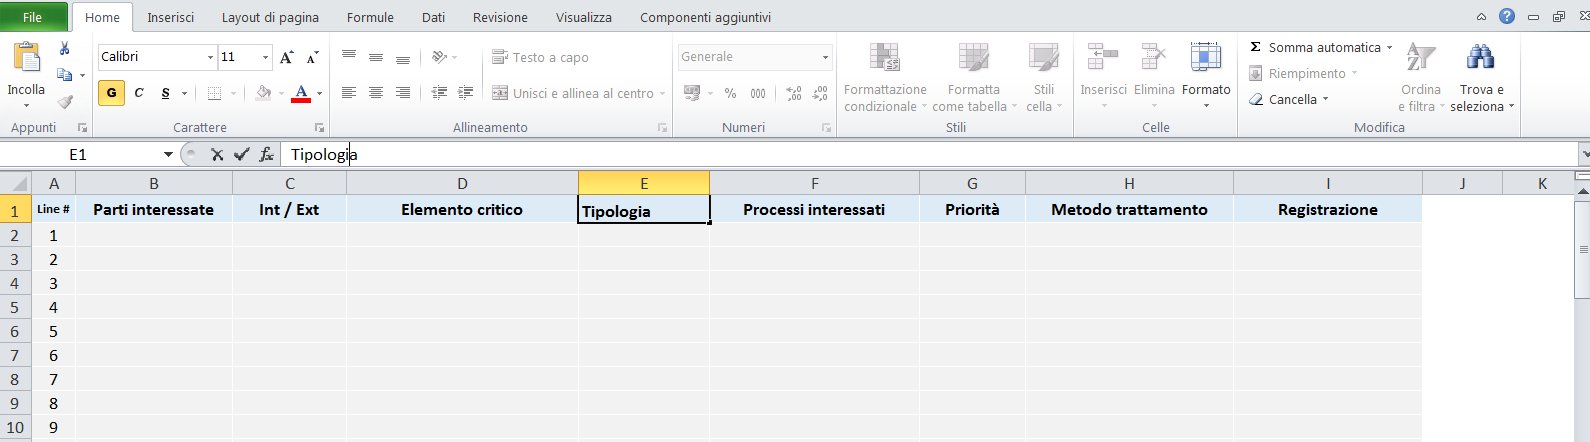Viewport: 1590px width, 442px height.
Task: Expand the font size 11 dropdown
Action: click(x=265, y=57)
